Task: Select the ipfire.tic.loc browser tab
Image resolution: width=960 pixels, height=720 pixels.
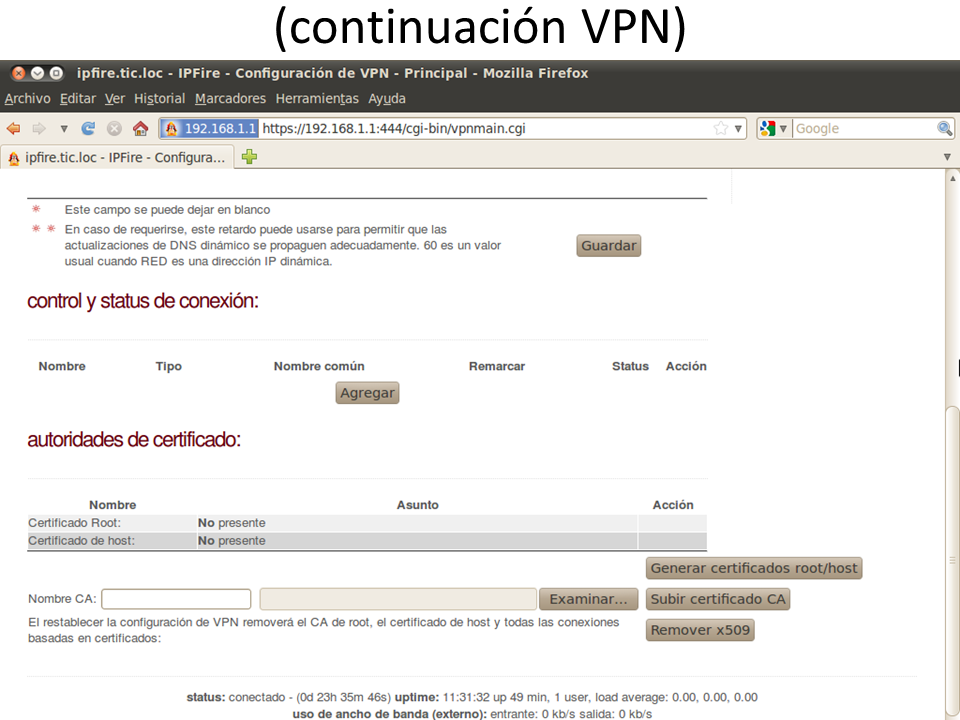Action: coord(118,157)
